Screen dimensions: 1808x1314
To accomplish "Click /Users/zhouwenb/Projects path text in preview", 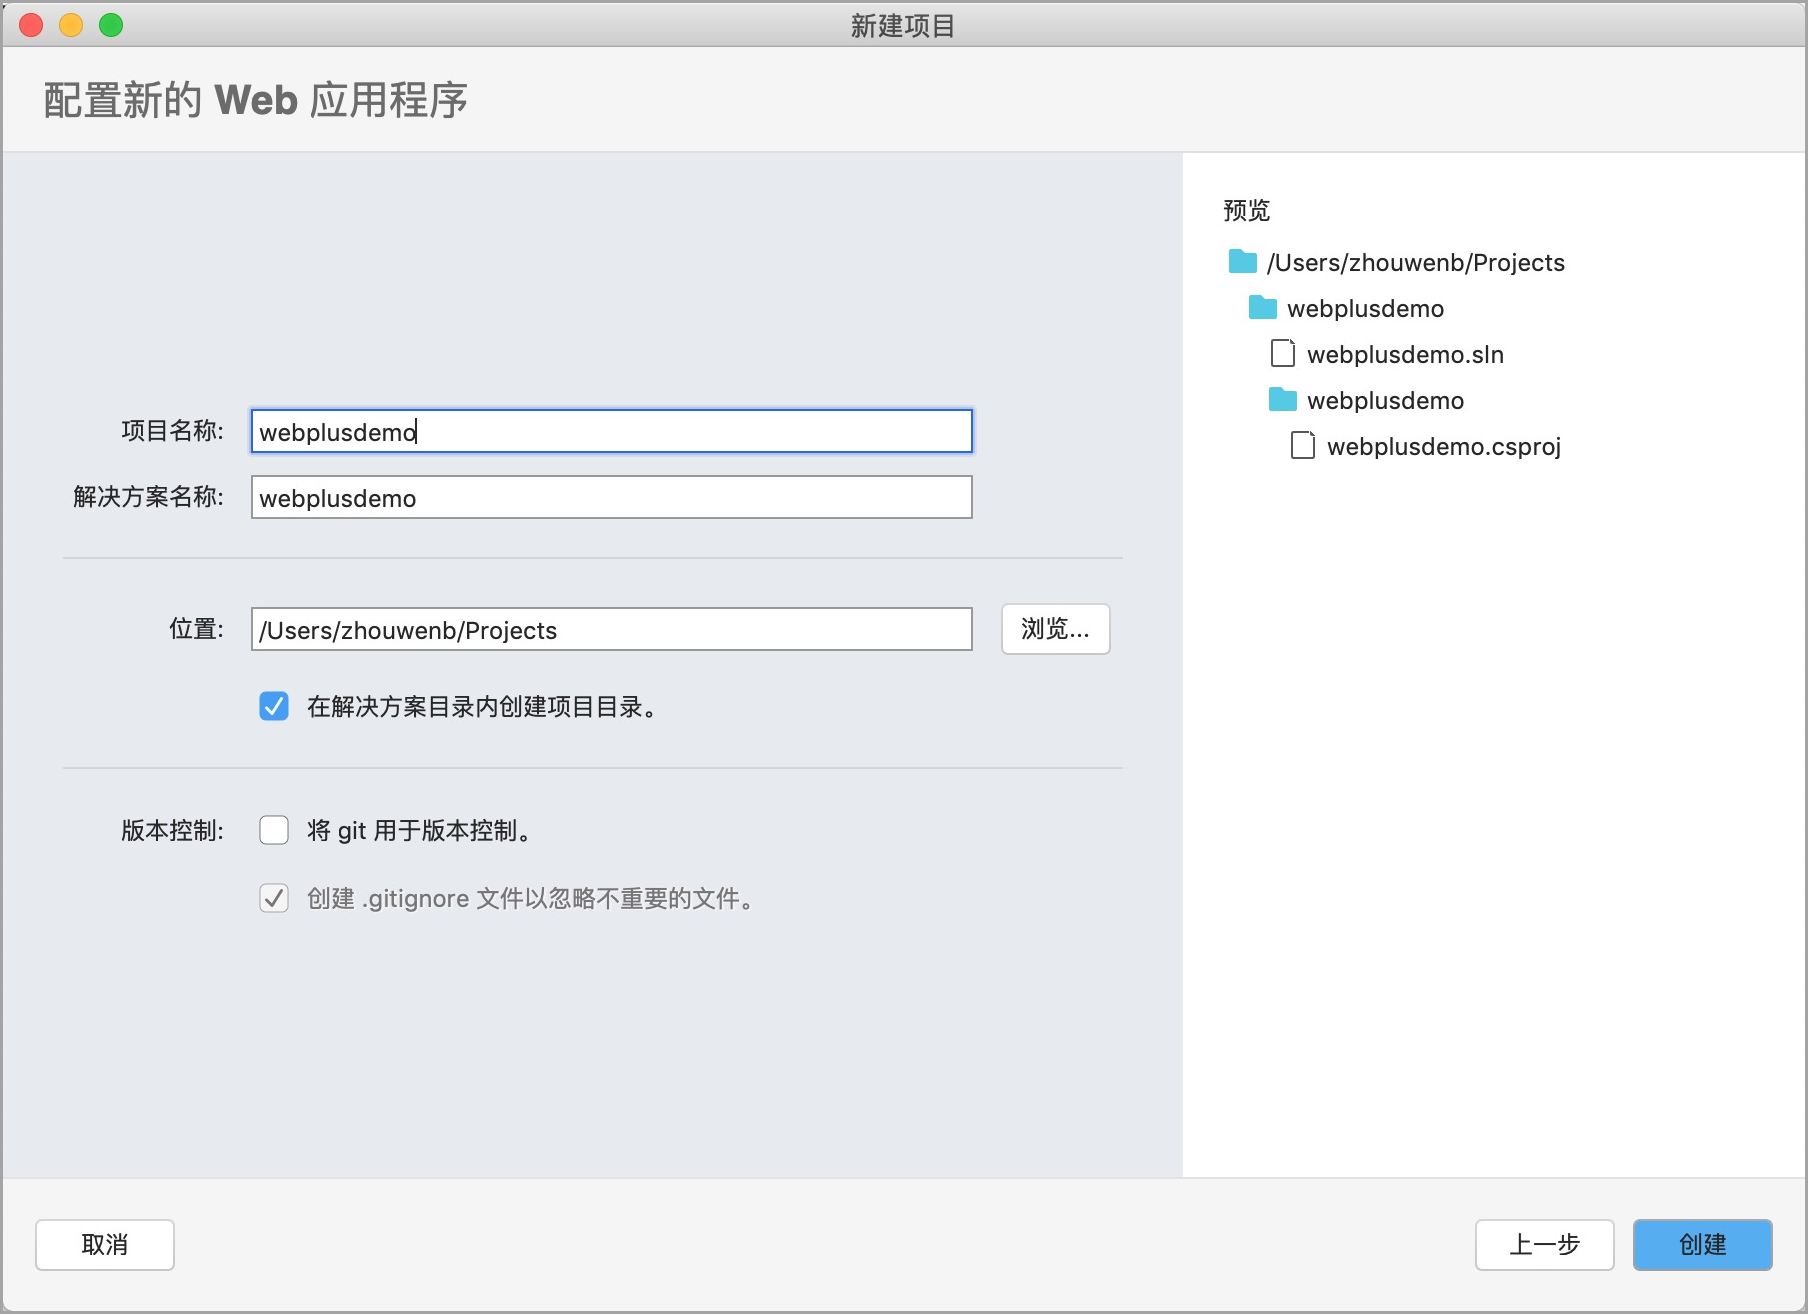I will click(1415, 262).
